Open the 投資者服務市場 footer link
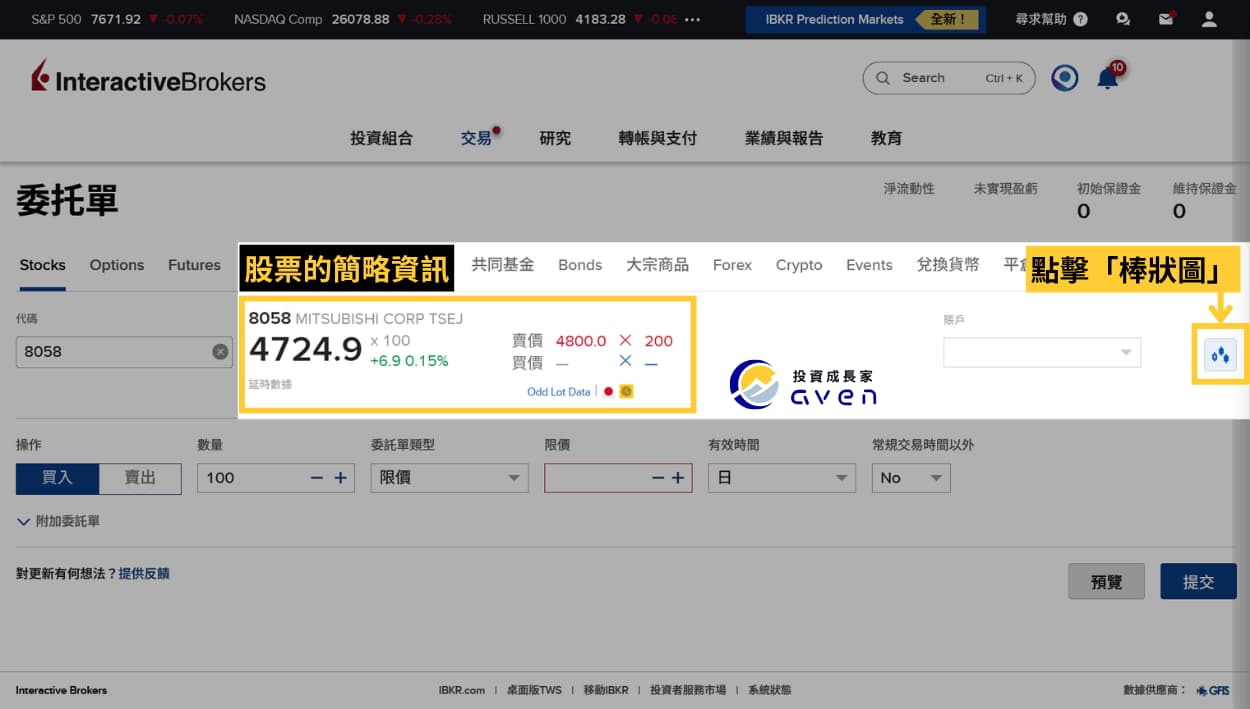The width and height of the screenshot is (1250, 709). [688, 690]
